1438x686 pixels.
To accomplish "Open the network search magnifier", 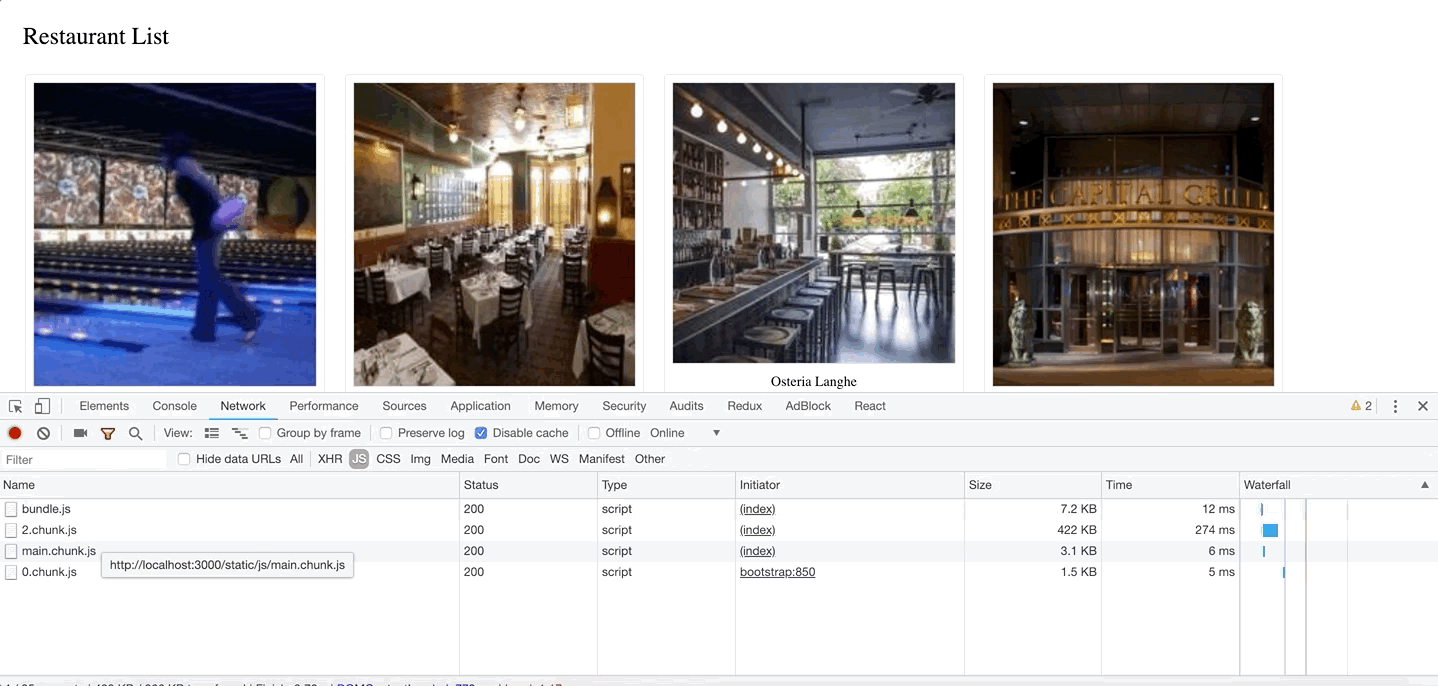I will coord(135,433).
